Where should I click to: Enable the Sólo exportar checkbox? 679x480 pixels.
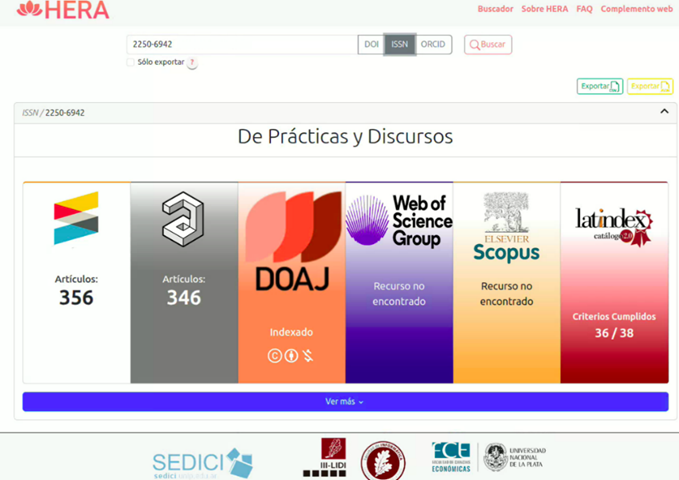(130, 62)
